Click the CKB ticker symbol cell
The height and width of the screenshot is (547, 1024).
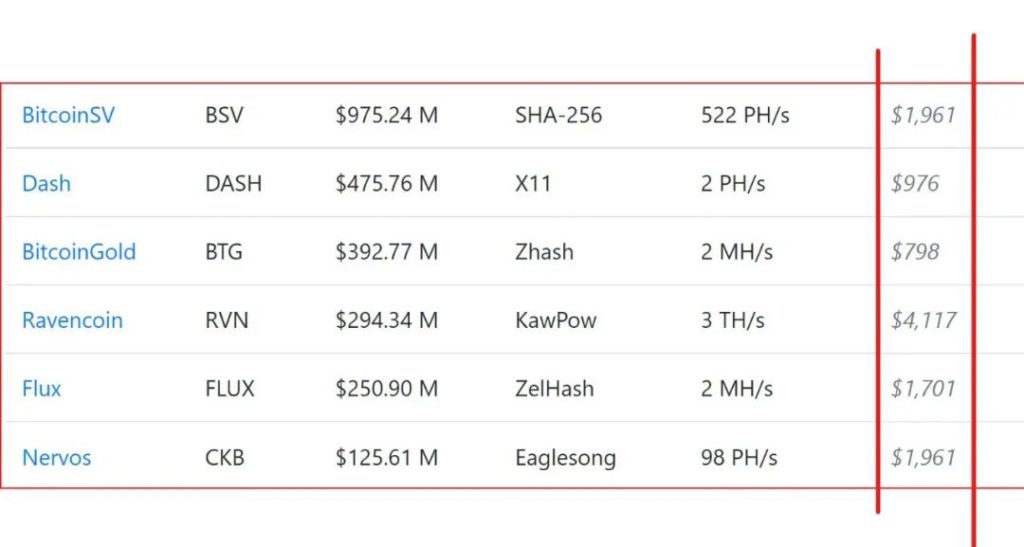[225, 458]
